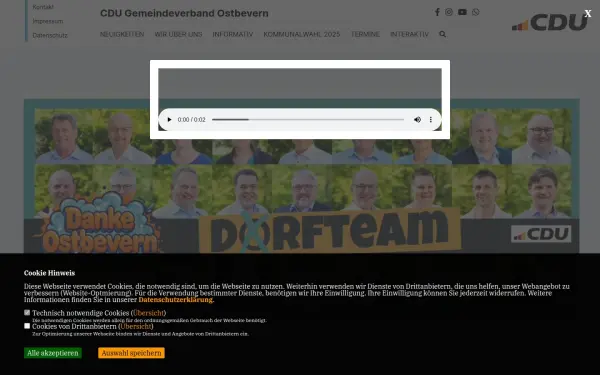The image size is (600, 375).
Task: Mute the audio player volume
Action: point(417,120)
